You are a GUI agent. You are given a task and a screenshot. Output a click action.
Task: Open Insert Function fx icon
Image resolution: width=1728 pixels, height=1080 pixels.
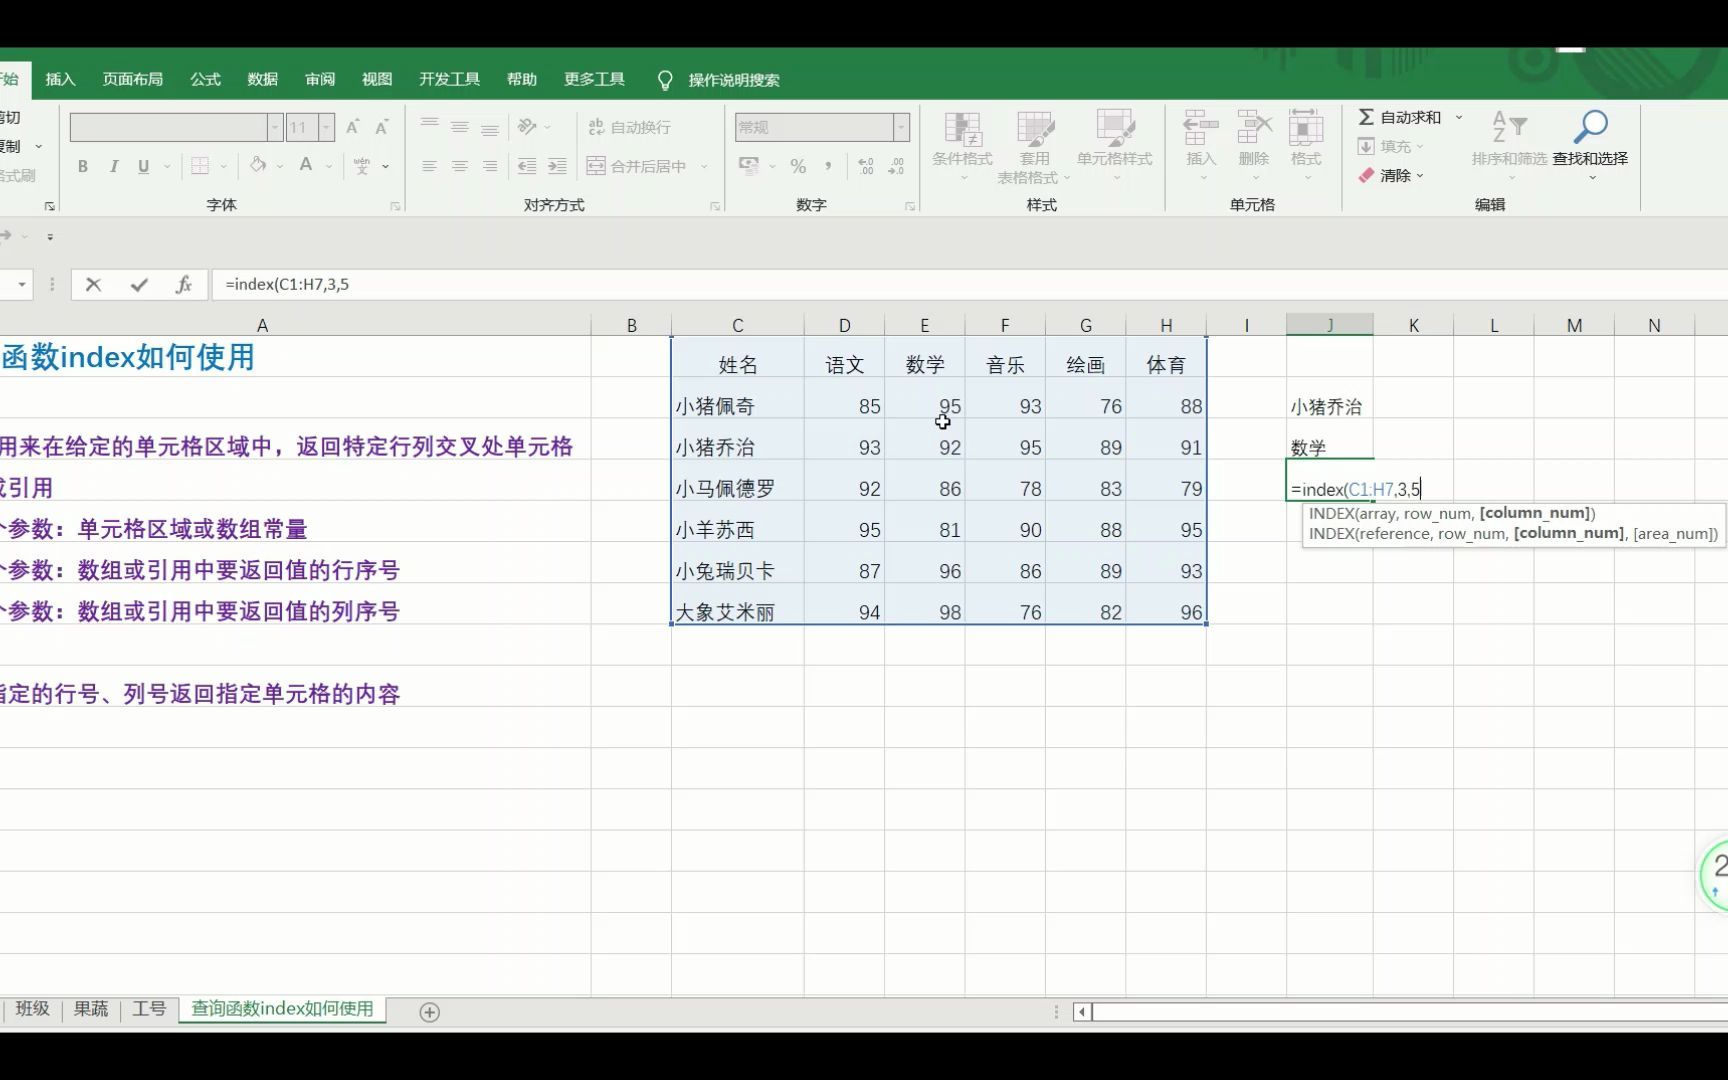[x=183, y=285]
